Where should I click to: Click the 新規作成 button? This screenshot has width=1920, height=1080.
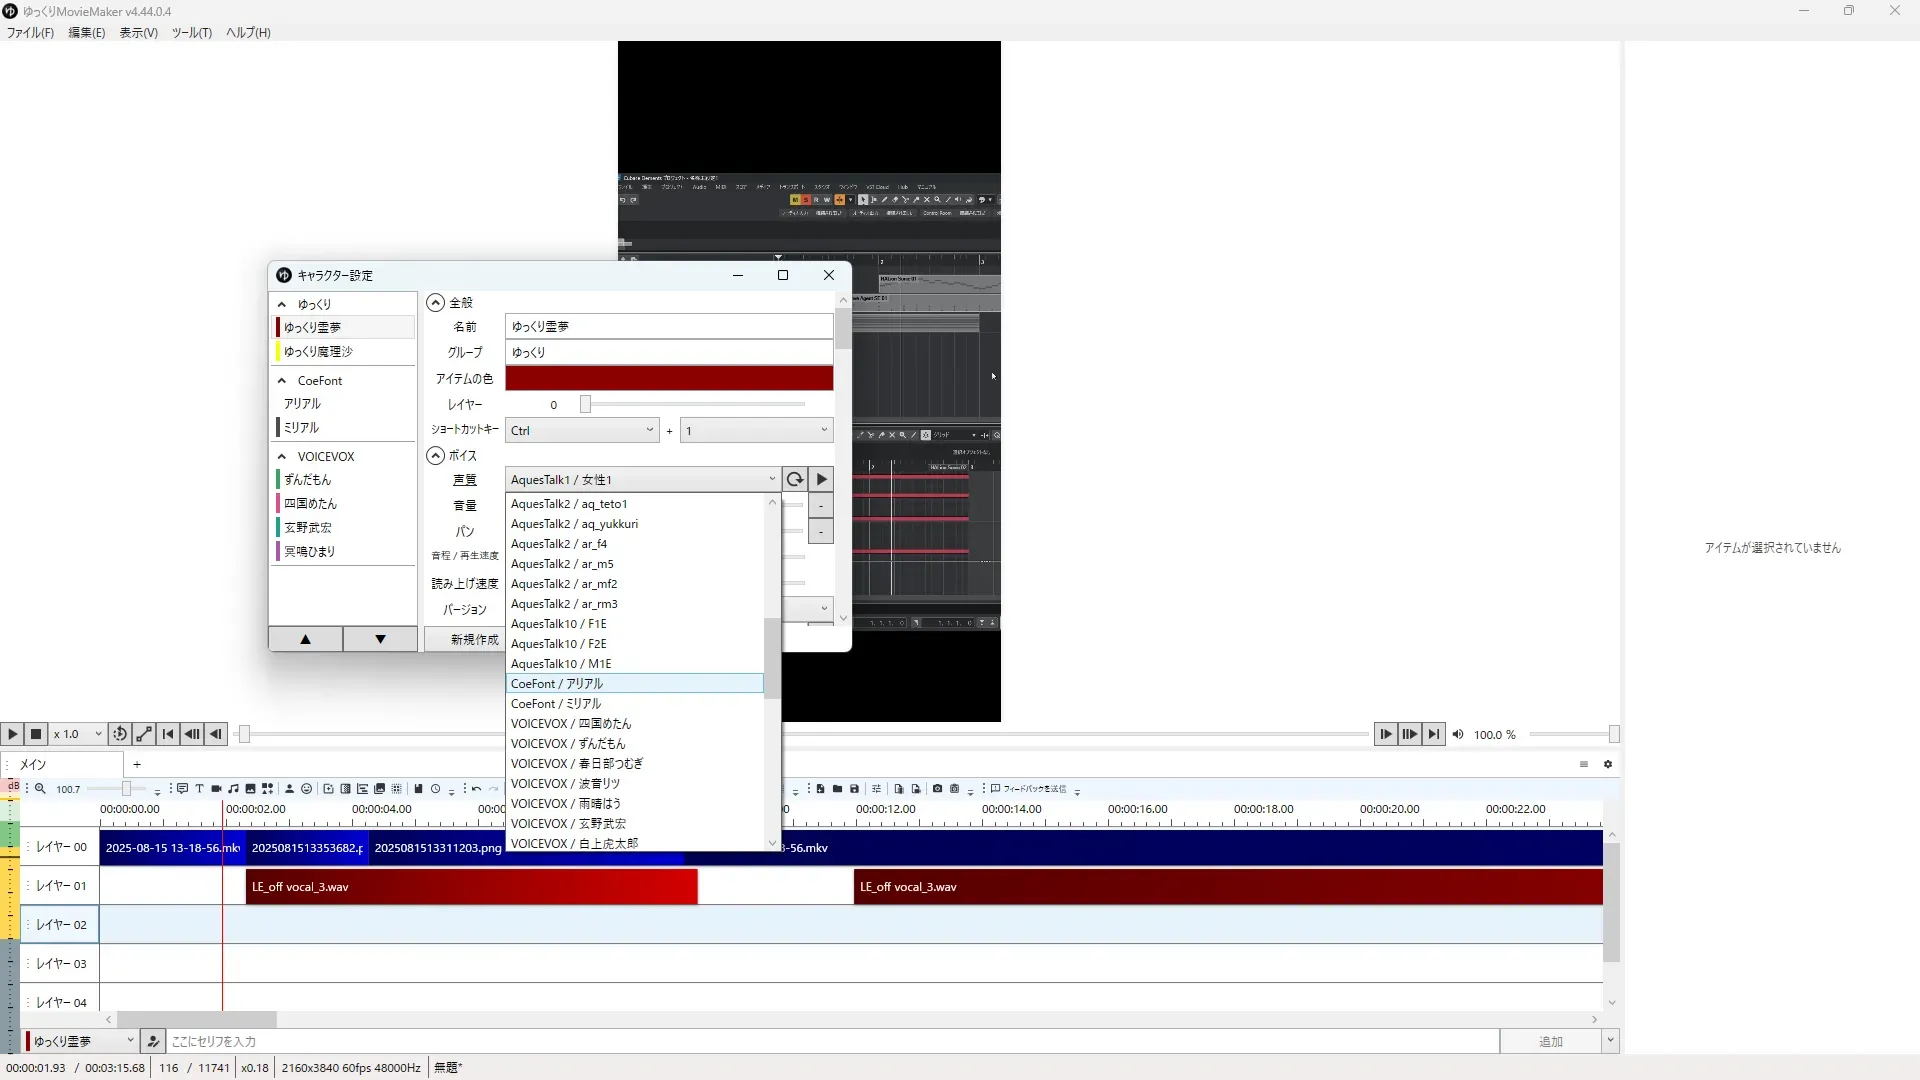pyautogui.click(x=474, y=639)
